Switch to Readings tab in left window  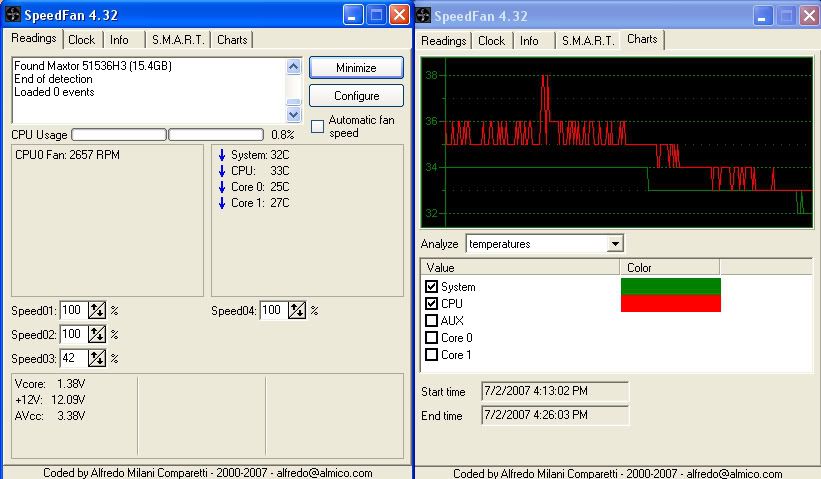(34, 38)
